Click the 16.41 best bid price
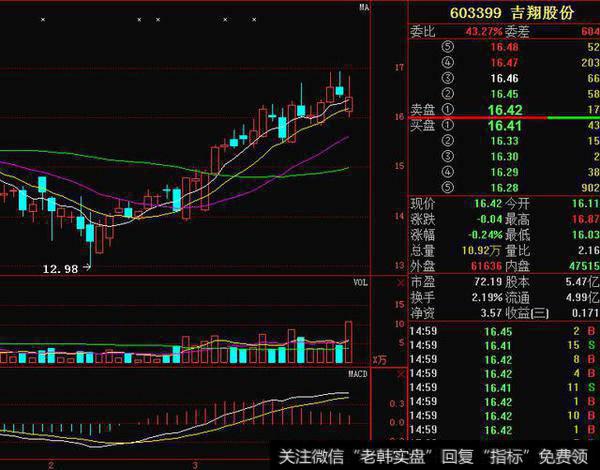Screen dimensions: 600x470 [x=503, y=126]
